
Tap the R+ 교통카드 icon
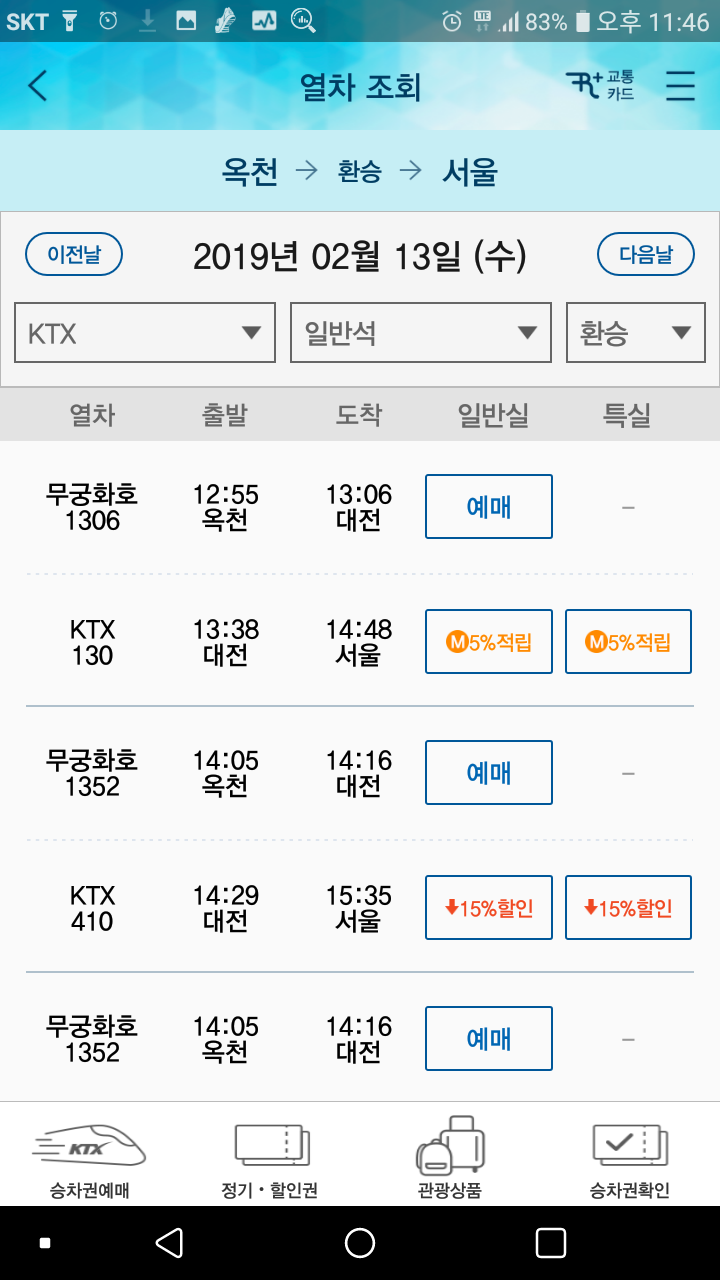click(600, 86)
